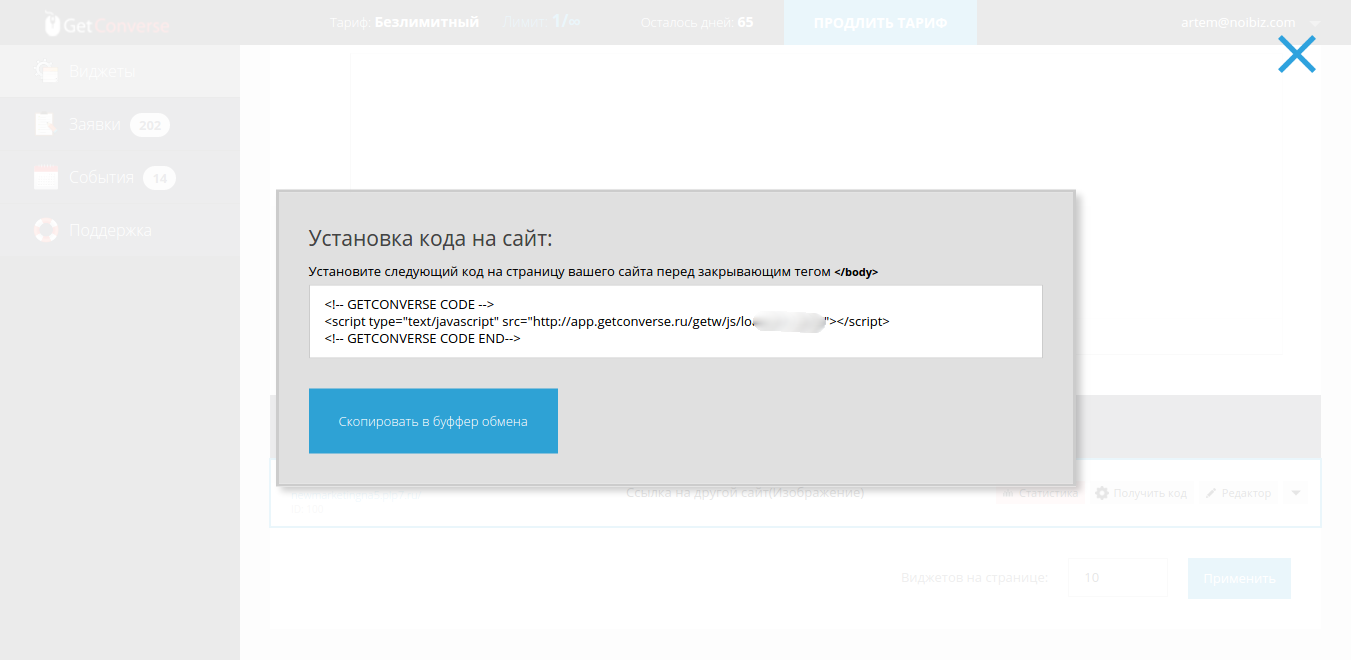
Task: Click the Заявки sidebar icon
Action: pyautogui.click(x=45, y=124)
